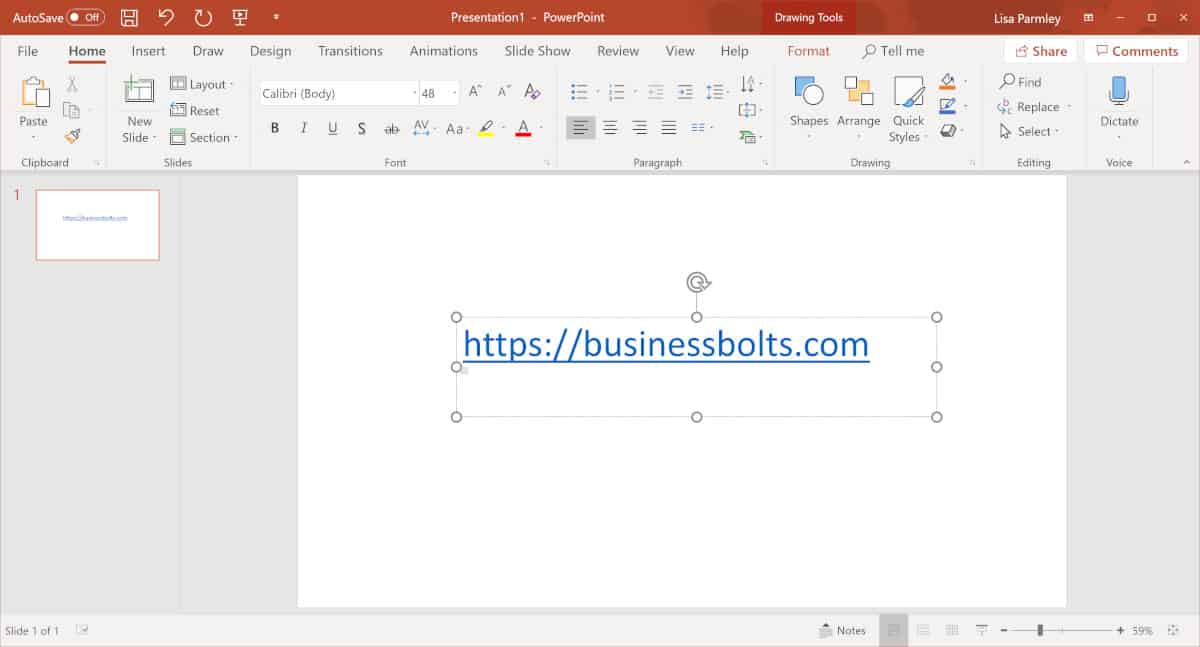Toggle underline formatting
The image size is (1200, 647).
(332, 128)
